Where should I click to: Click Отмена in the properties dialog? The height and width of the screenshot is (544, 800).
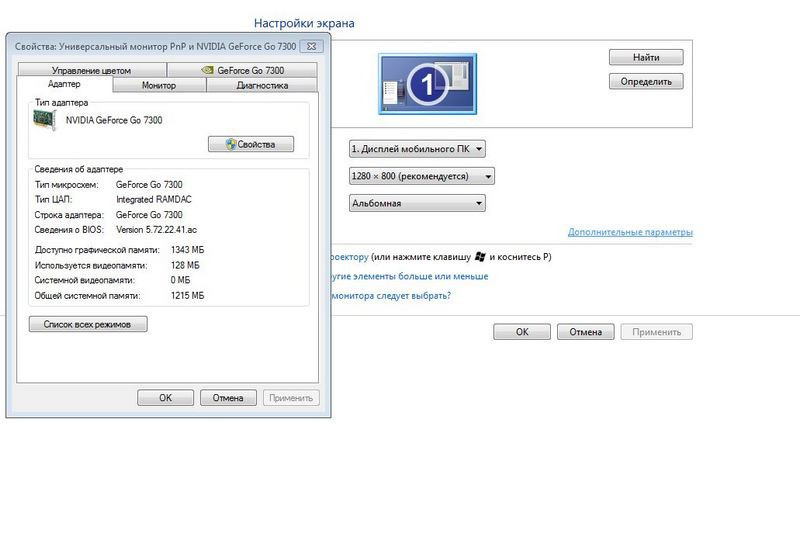click(x=228, y=398)
